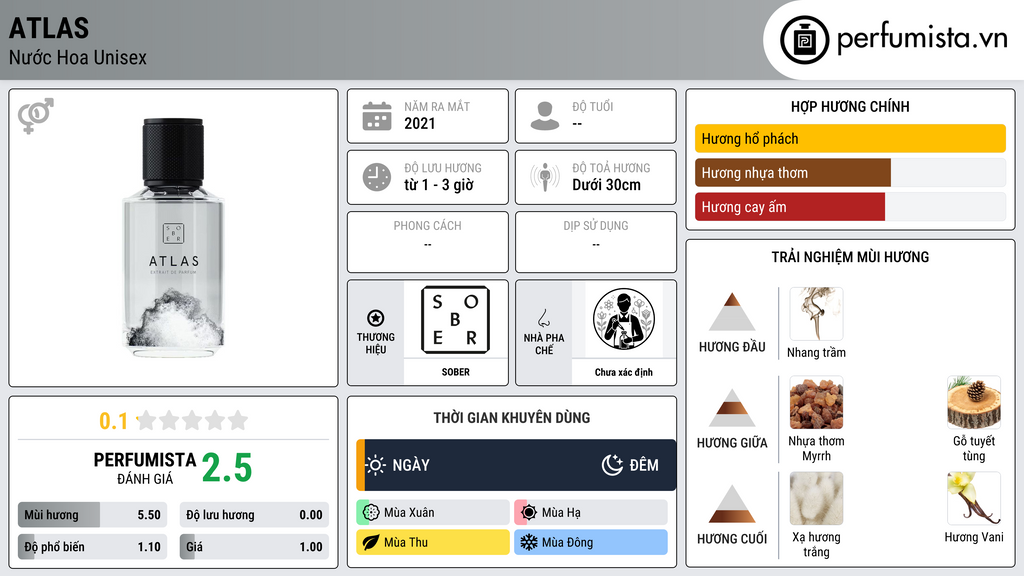Click the nose perfumer icon
This screenshot has width=1024, height=576.
click(543, 318)
